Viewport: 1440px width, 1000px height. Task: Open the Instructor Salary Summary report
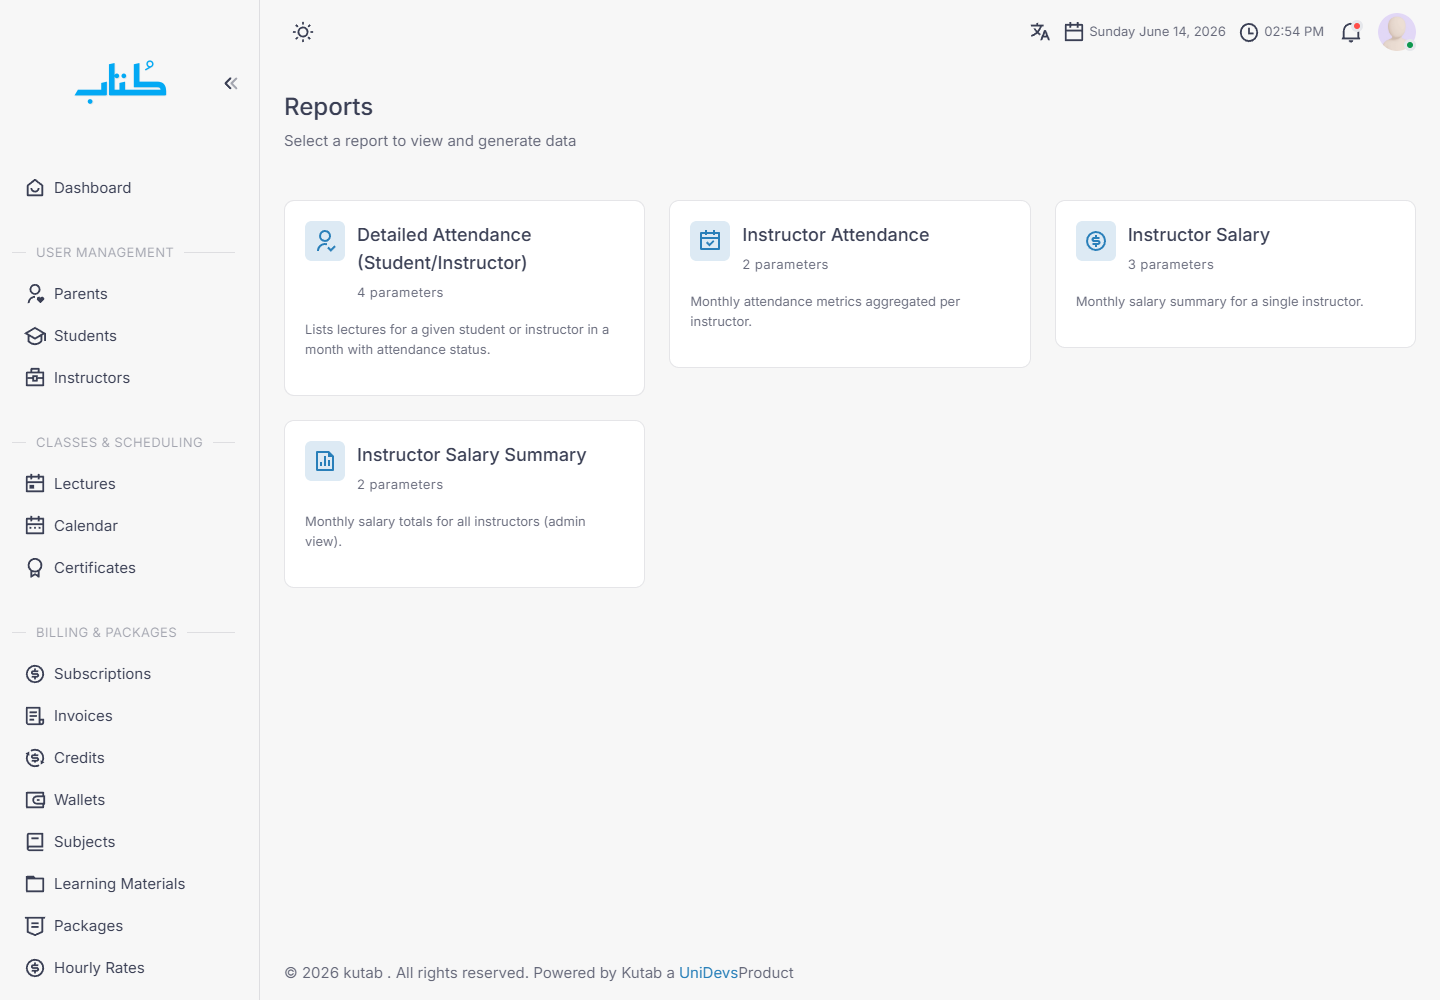click(x=464, y=504)
